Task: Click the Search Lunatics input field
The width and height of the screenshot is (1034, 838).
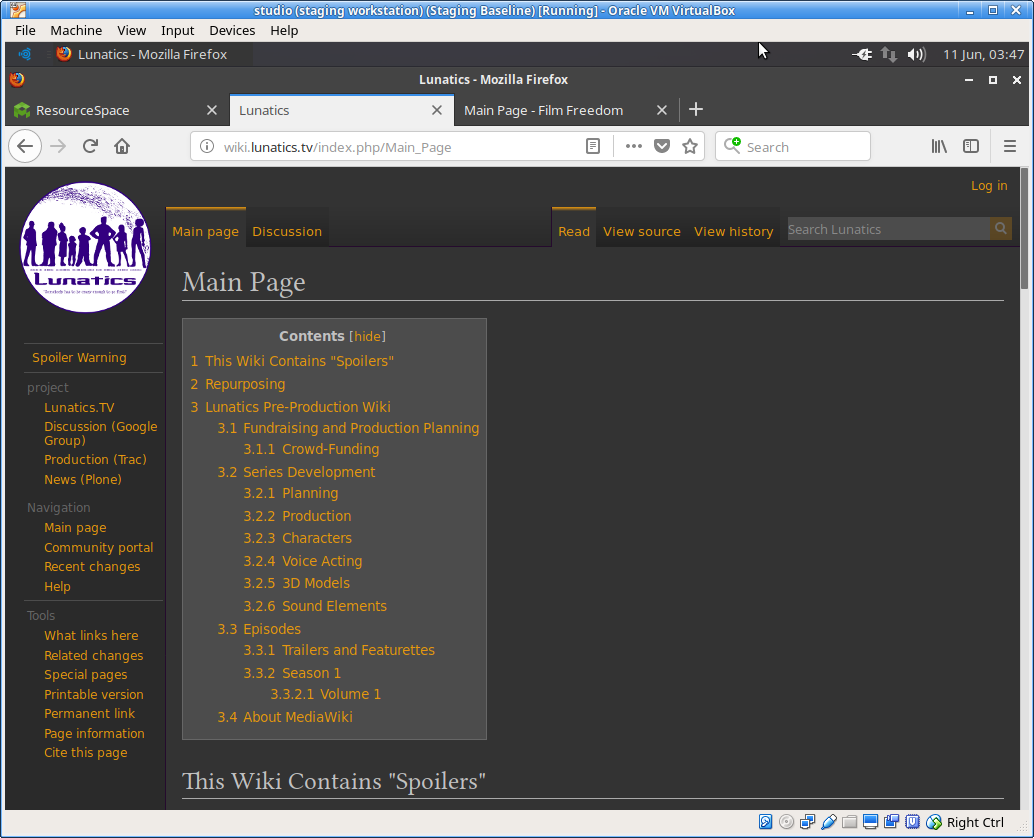Action: pyautogui.click(x=887, y=230)
